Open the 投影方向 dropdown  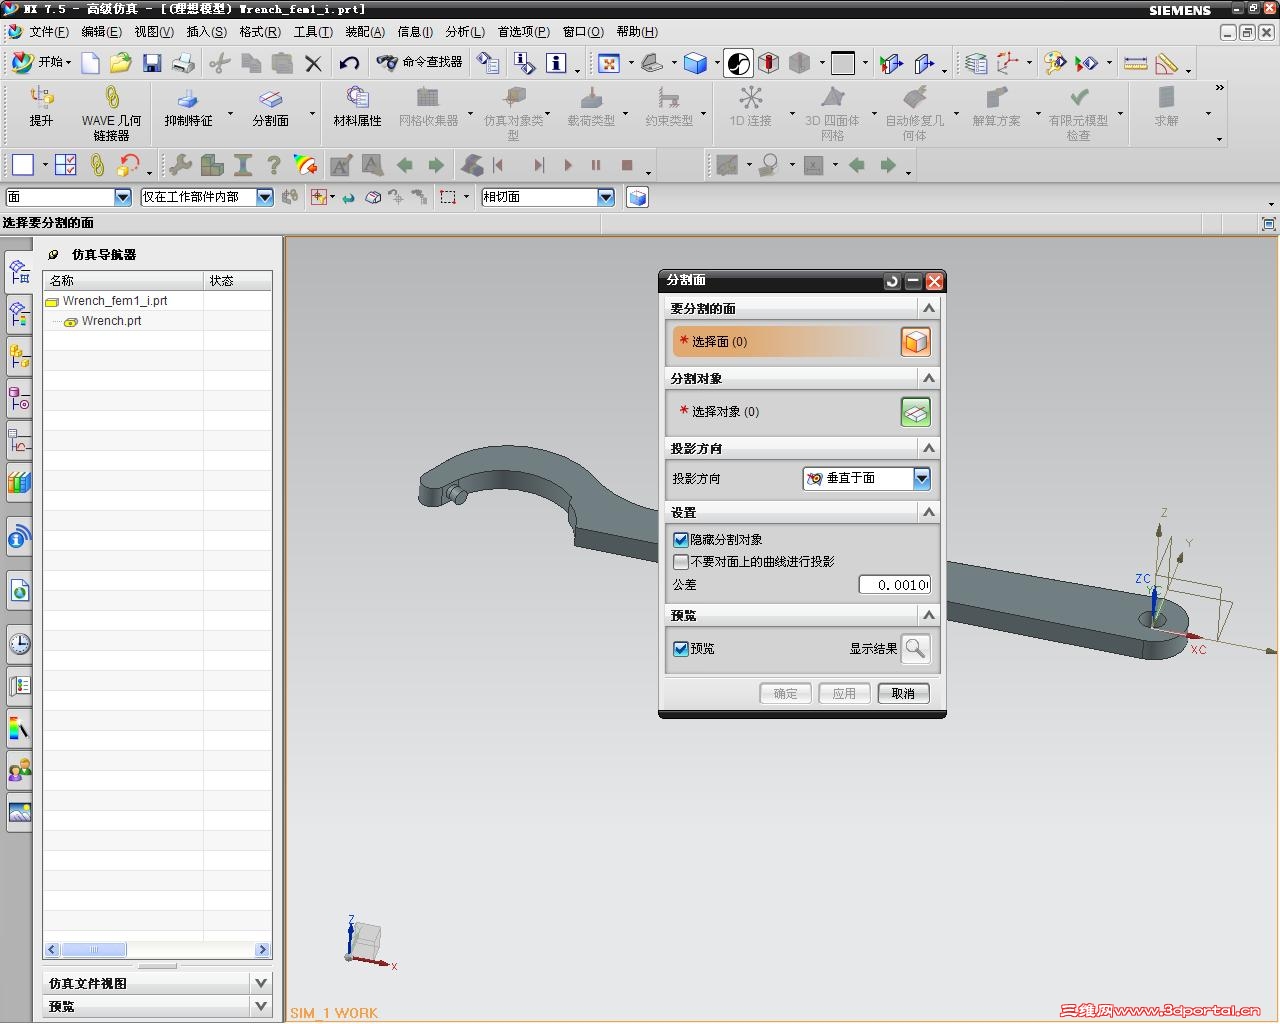pos(921,479)
